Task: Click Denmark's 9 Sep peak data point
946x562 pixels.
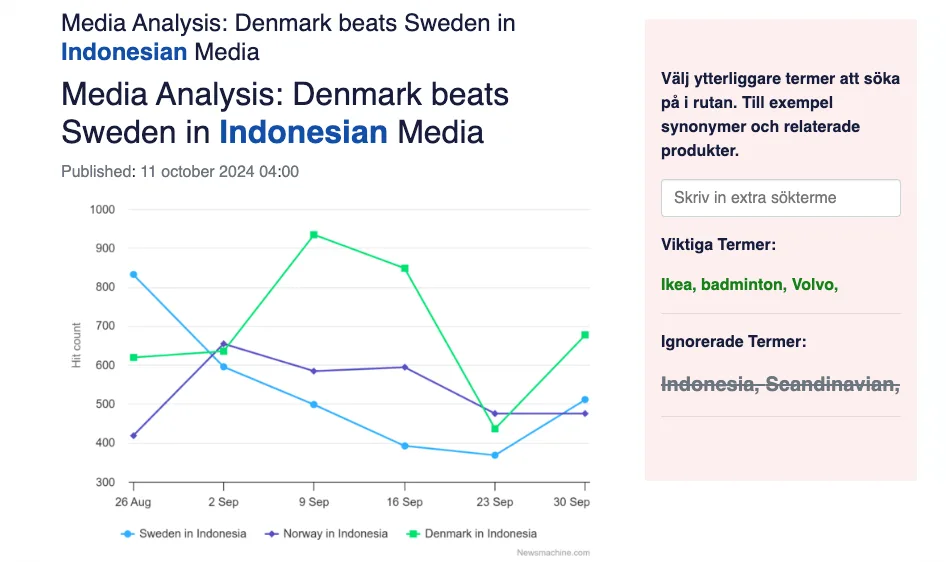Action: (314, 235)
